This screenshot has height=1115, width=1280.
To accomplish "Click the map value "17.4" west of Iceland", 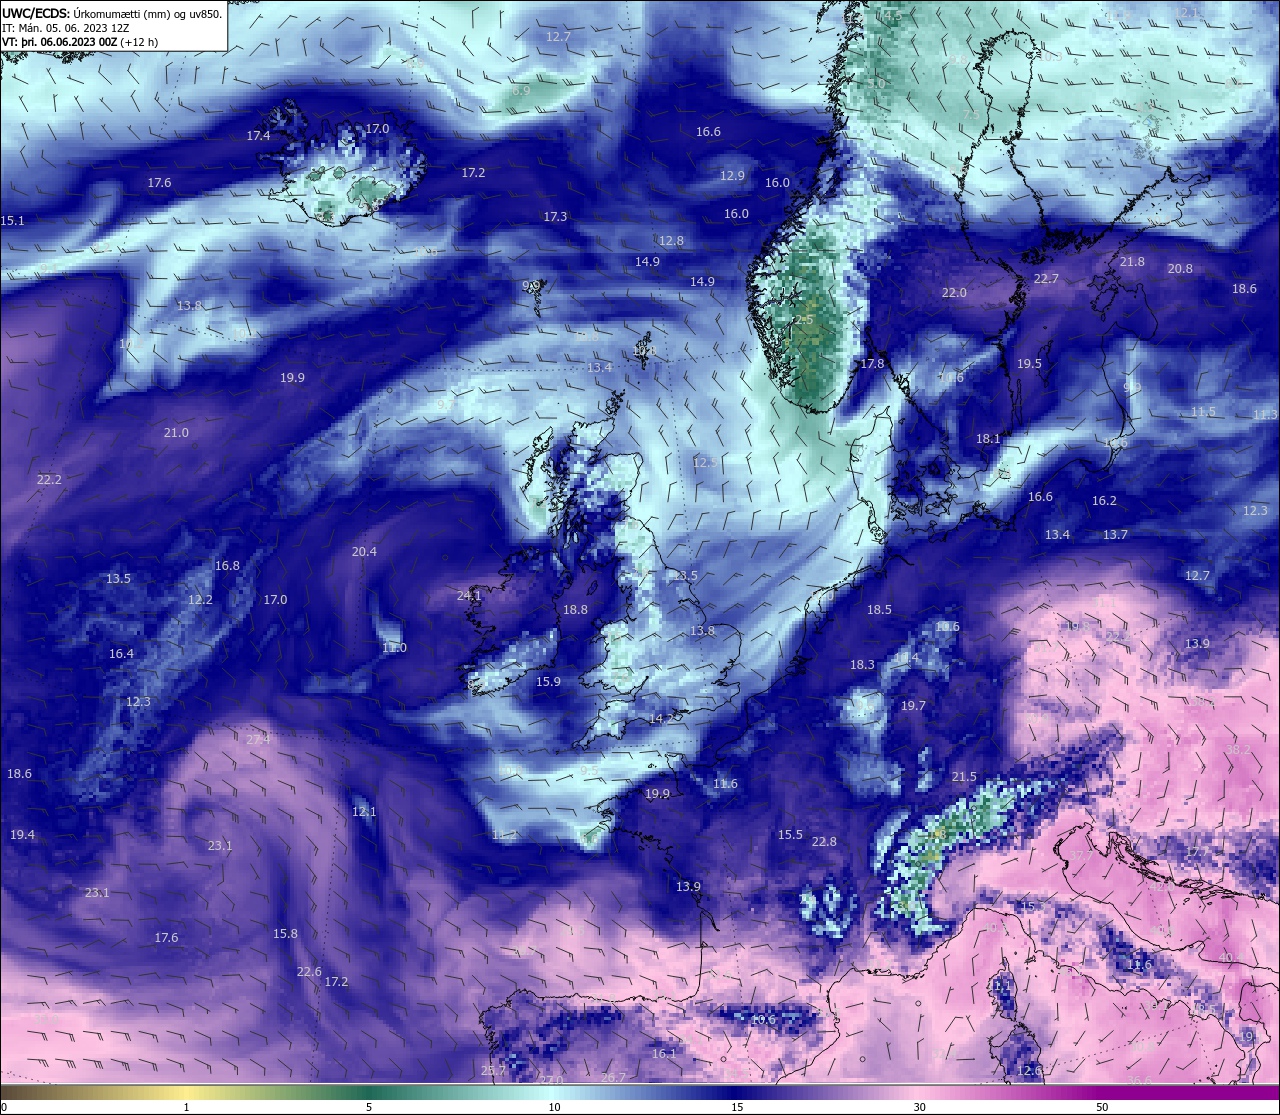I will pos(259,135).
